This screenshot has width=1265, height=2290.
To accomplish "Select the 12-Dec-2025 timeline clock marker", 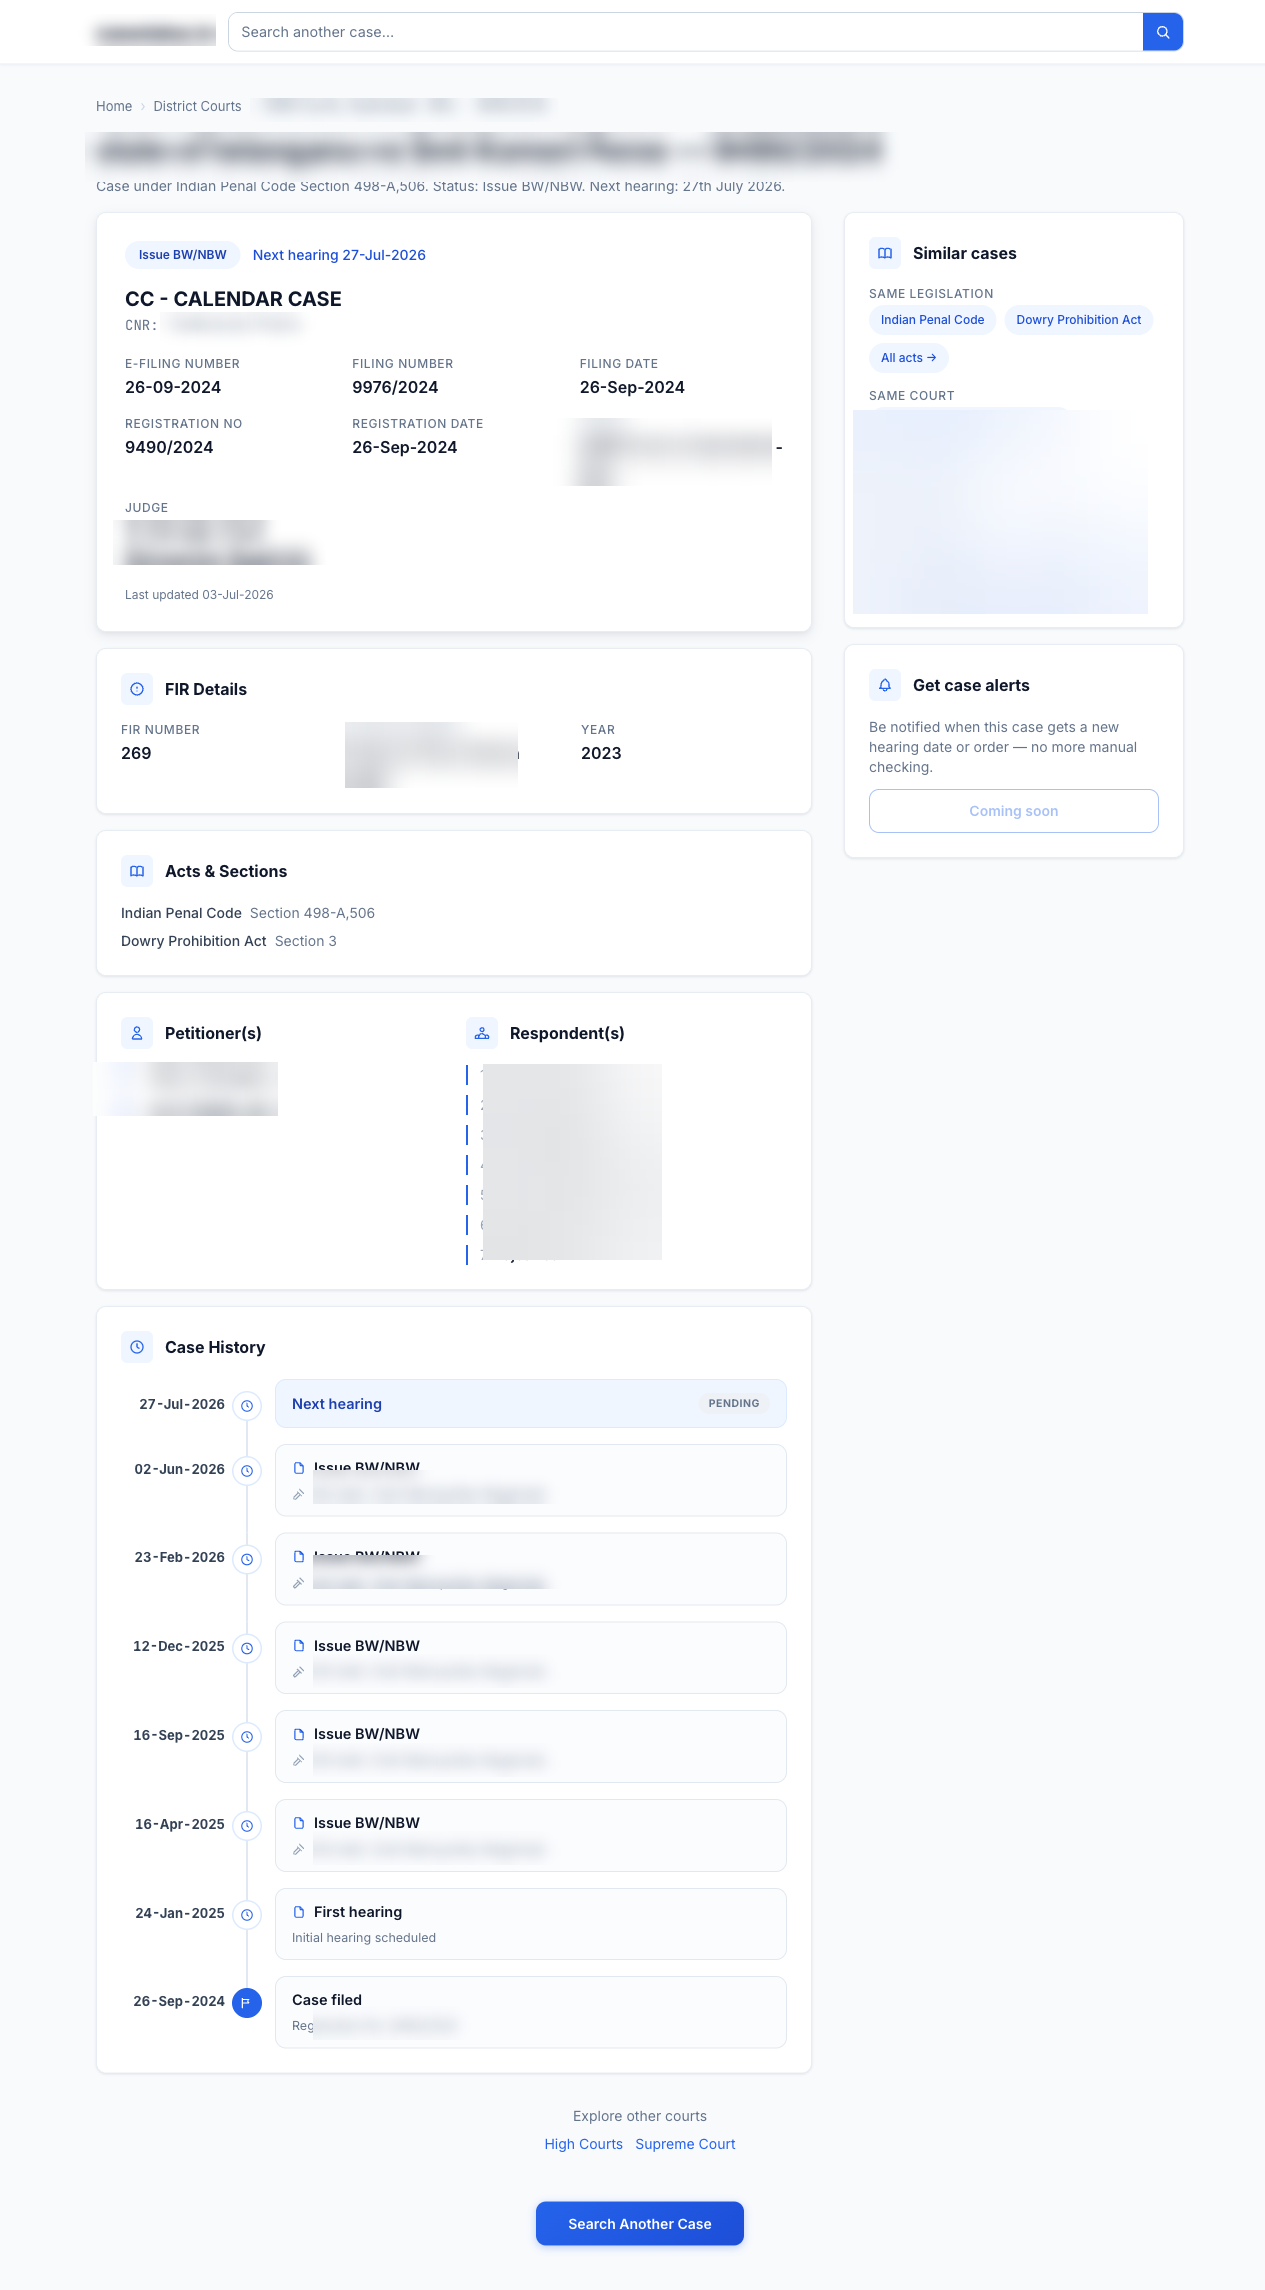I will 247,1648.
